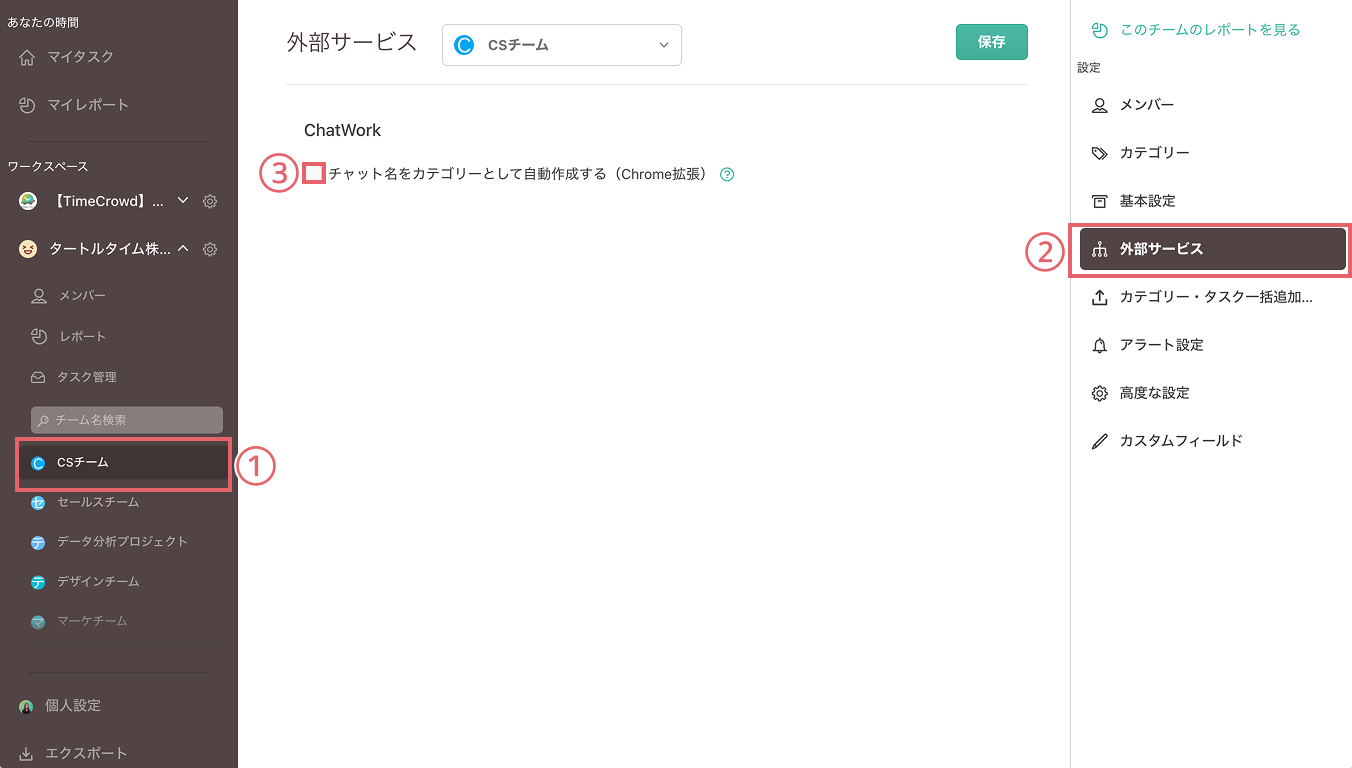Open the help tooltip next to the Chrome拡張 option
The height and width of the screenshot is (768, 1352).
(726, 174)
